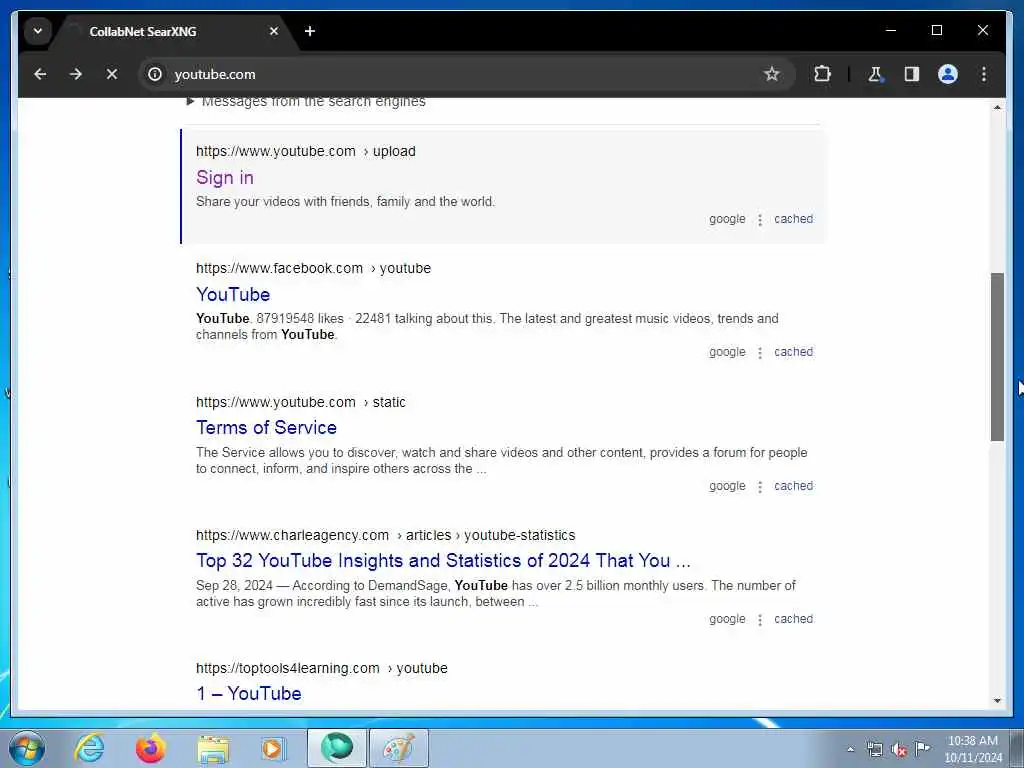Launch Firefox from taskbar

[151, 748]
